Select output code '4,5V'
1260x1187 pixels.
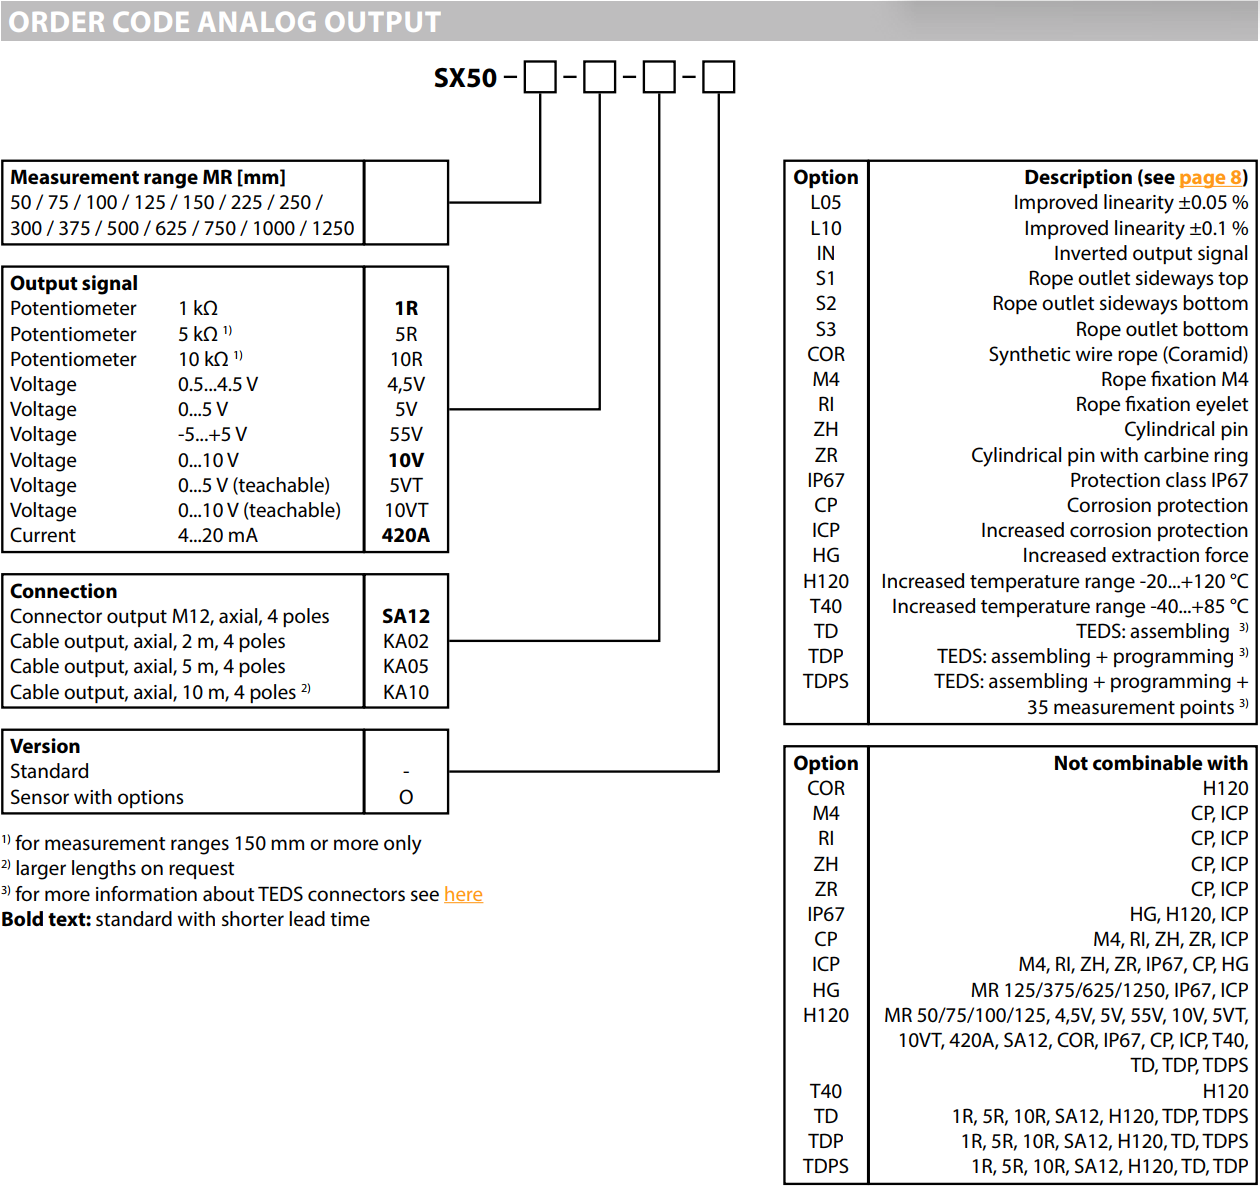click(406, 384)
